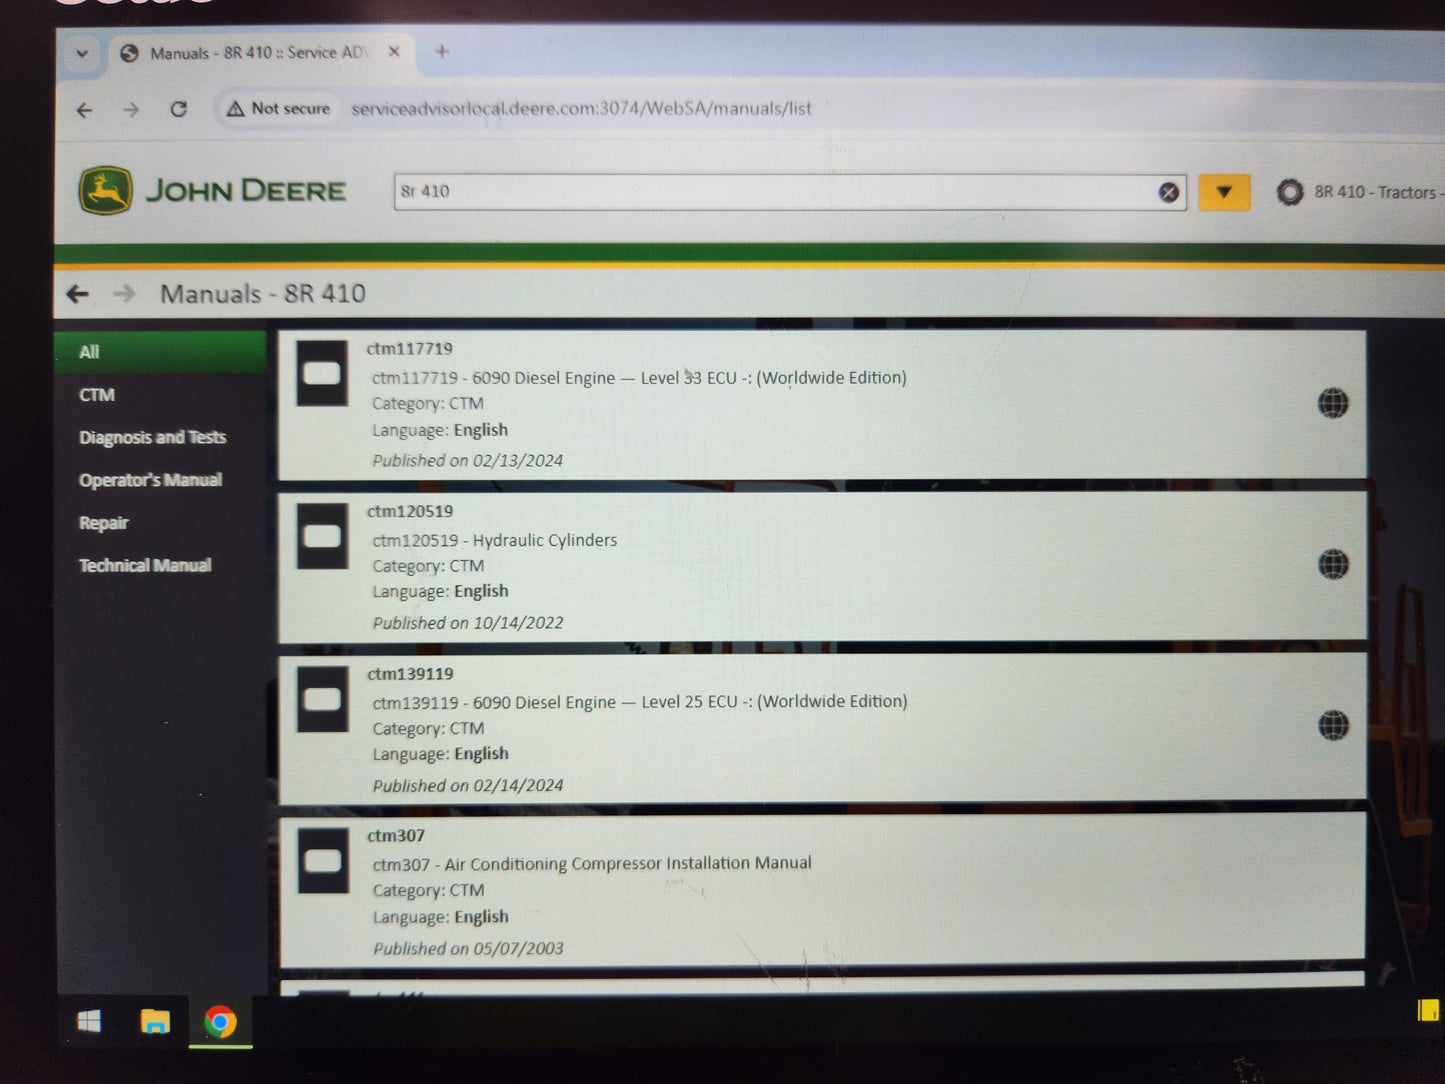Filter by Operator's Manual
This screenshot has height=1084, width=1445.
click(150, 480)
